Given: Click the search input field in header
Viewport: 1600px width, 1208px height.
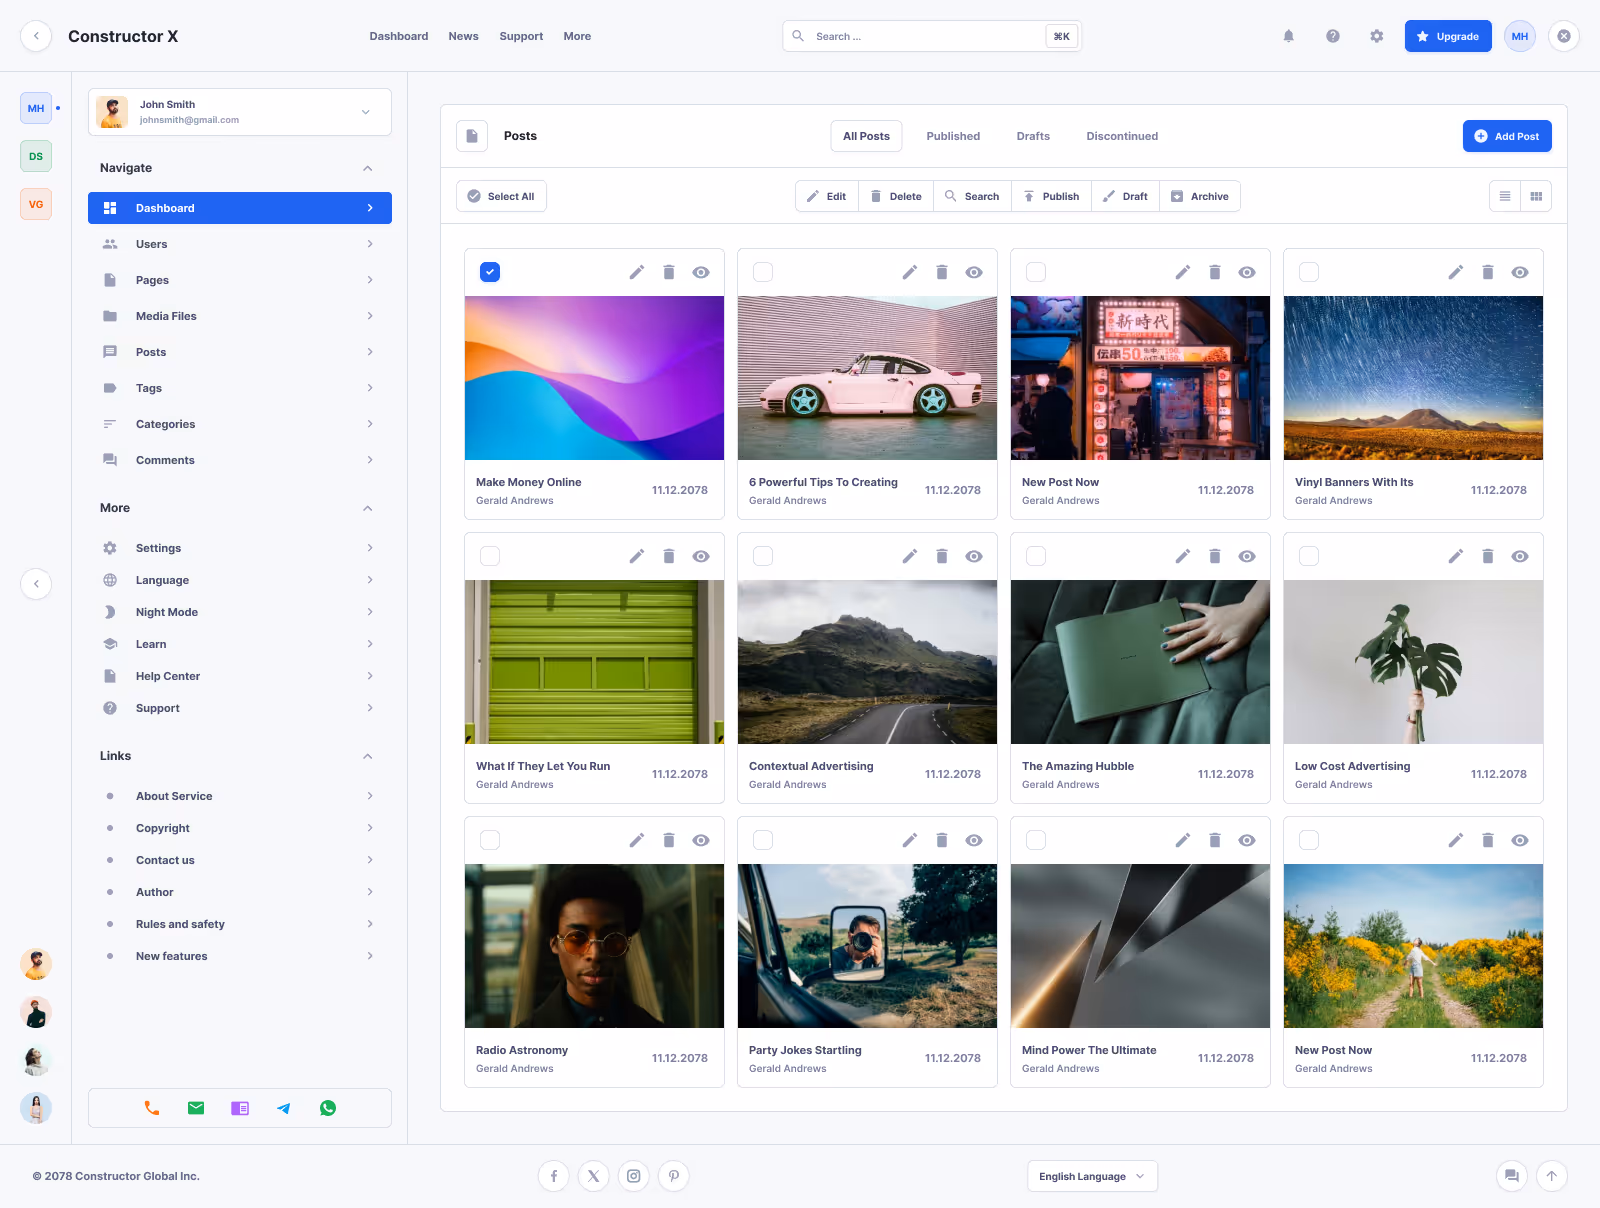Looking at the screenshot, I should pyautogui.click(x=932, y=36).
